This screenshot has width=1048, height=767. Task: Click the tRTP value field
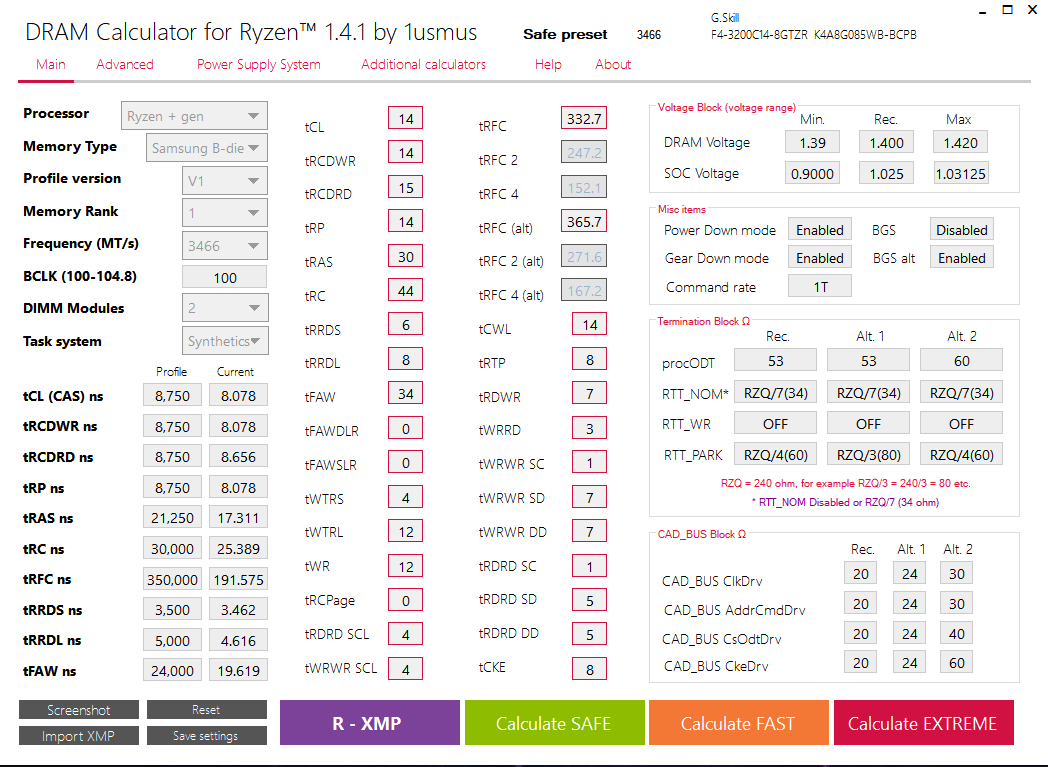pyautogui.click(x=590, y=359)
